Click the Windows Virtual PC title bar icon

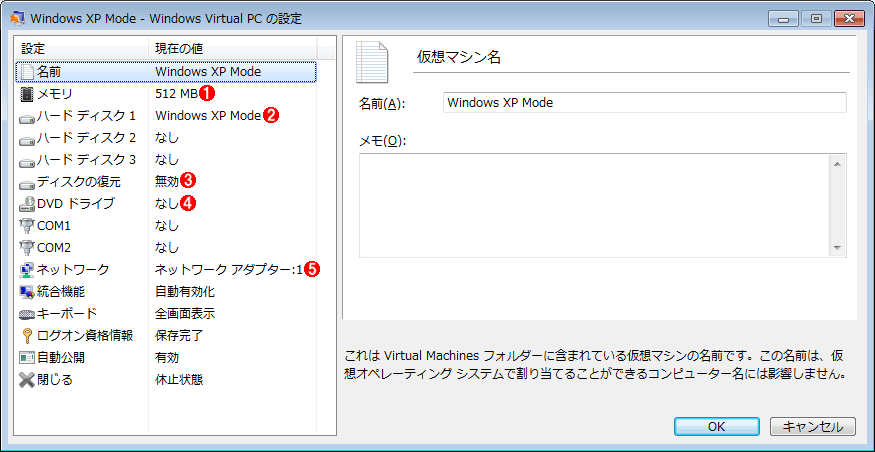click(17, 18)
